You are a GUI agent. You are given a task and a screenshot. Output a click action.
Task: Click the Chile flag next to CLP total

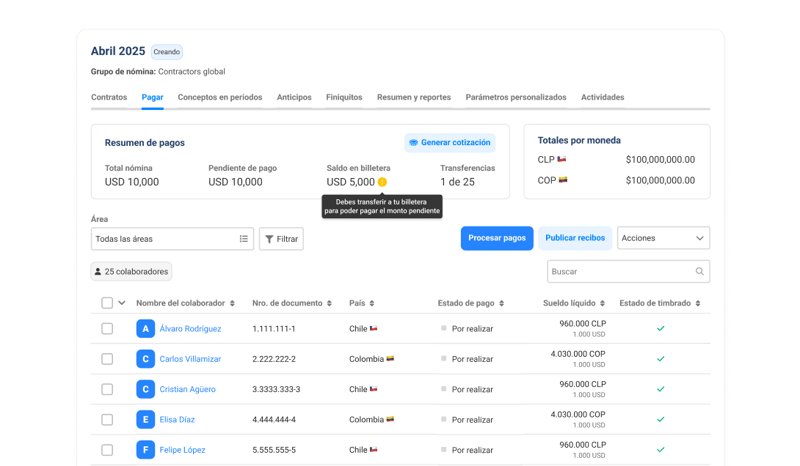click(x=562, y=159)
